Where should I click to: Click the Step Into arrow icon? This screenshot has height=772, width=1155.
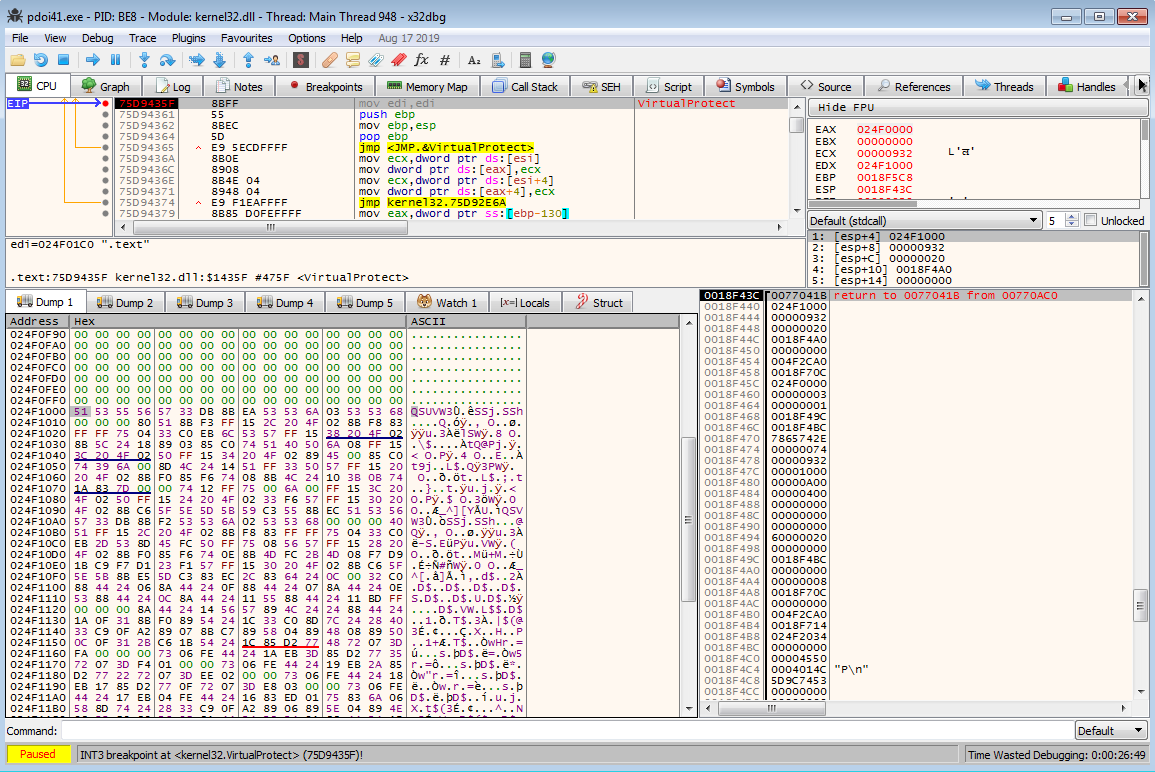(144, 60)
